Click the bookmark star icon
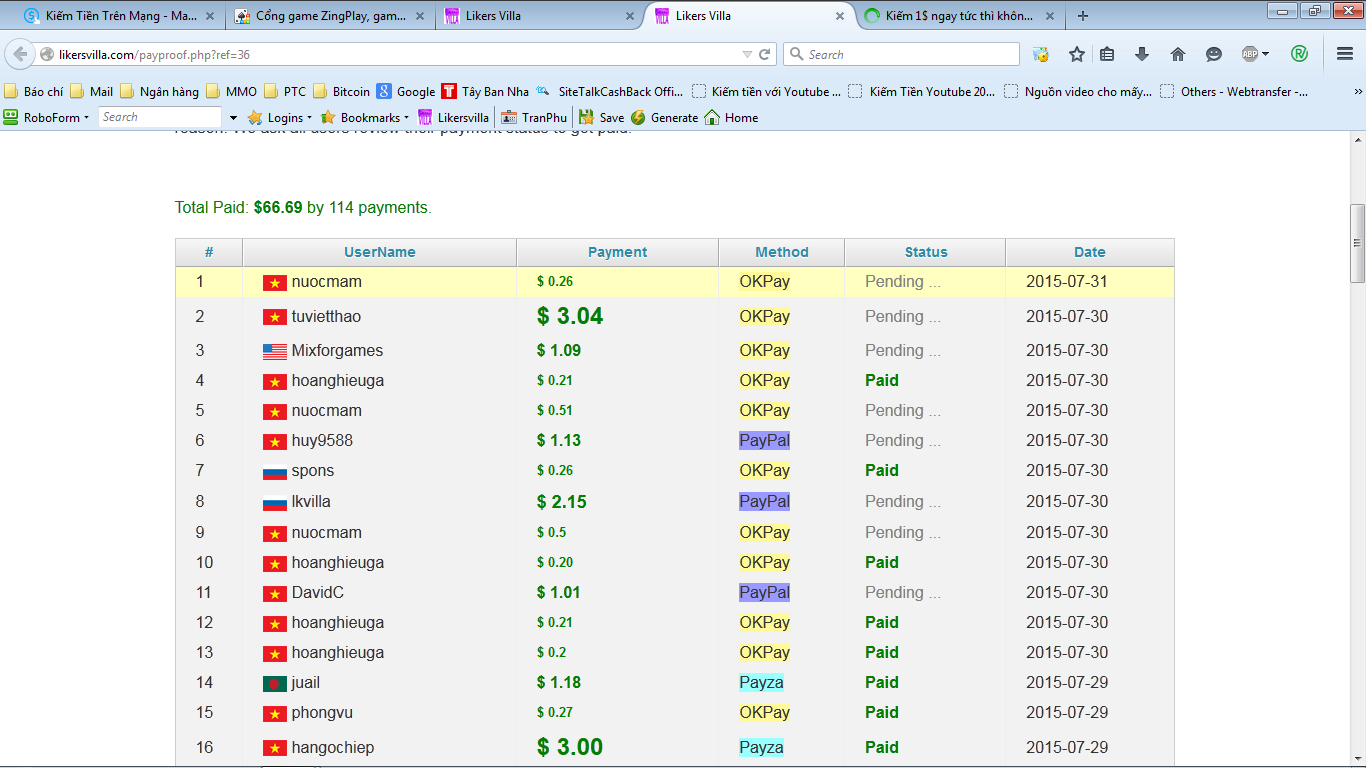Image resolution: width=1366 pixels, height=768 pixels. (1076, 54)
